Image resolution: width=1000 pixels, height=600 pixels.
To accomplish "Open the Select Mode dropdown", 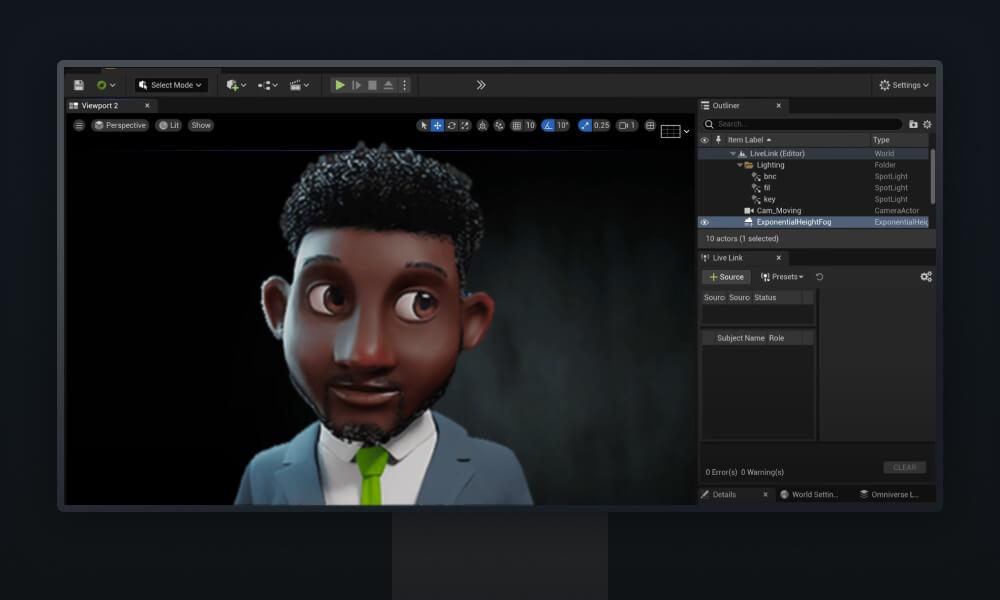I will [171, 85].
